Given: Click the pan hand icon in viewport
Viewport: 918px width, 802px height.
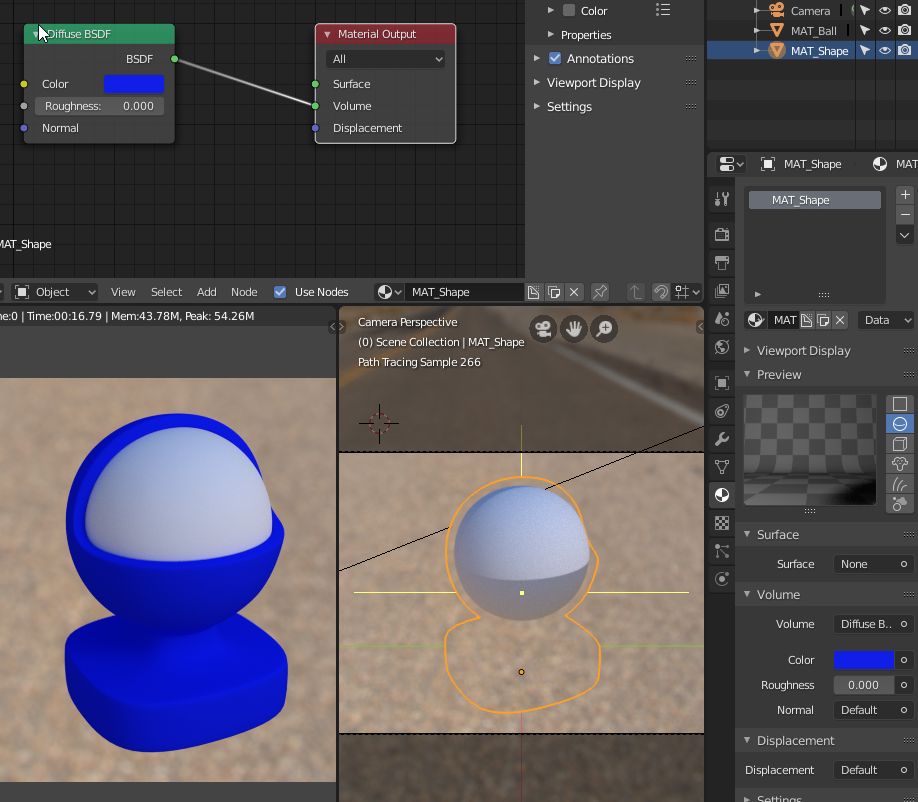Looking at the screenshot, I should (574, 329).
